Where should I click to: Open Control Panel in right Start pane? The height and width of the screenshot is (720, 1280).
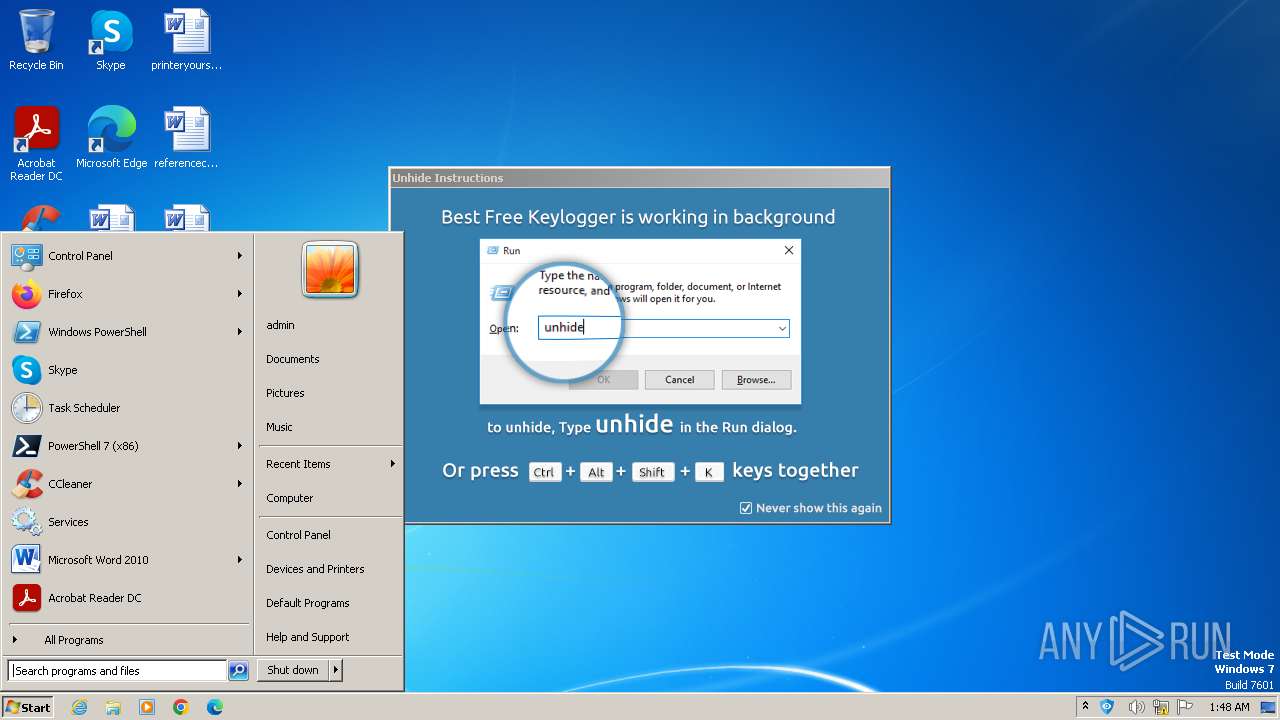tap(298, 535)
